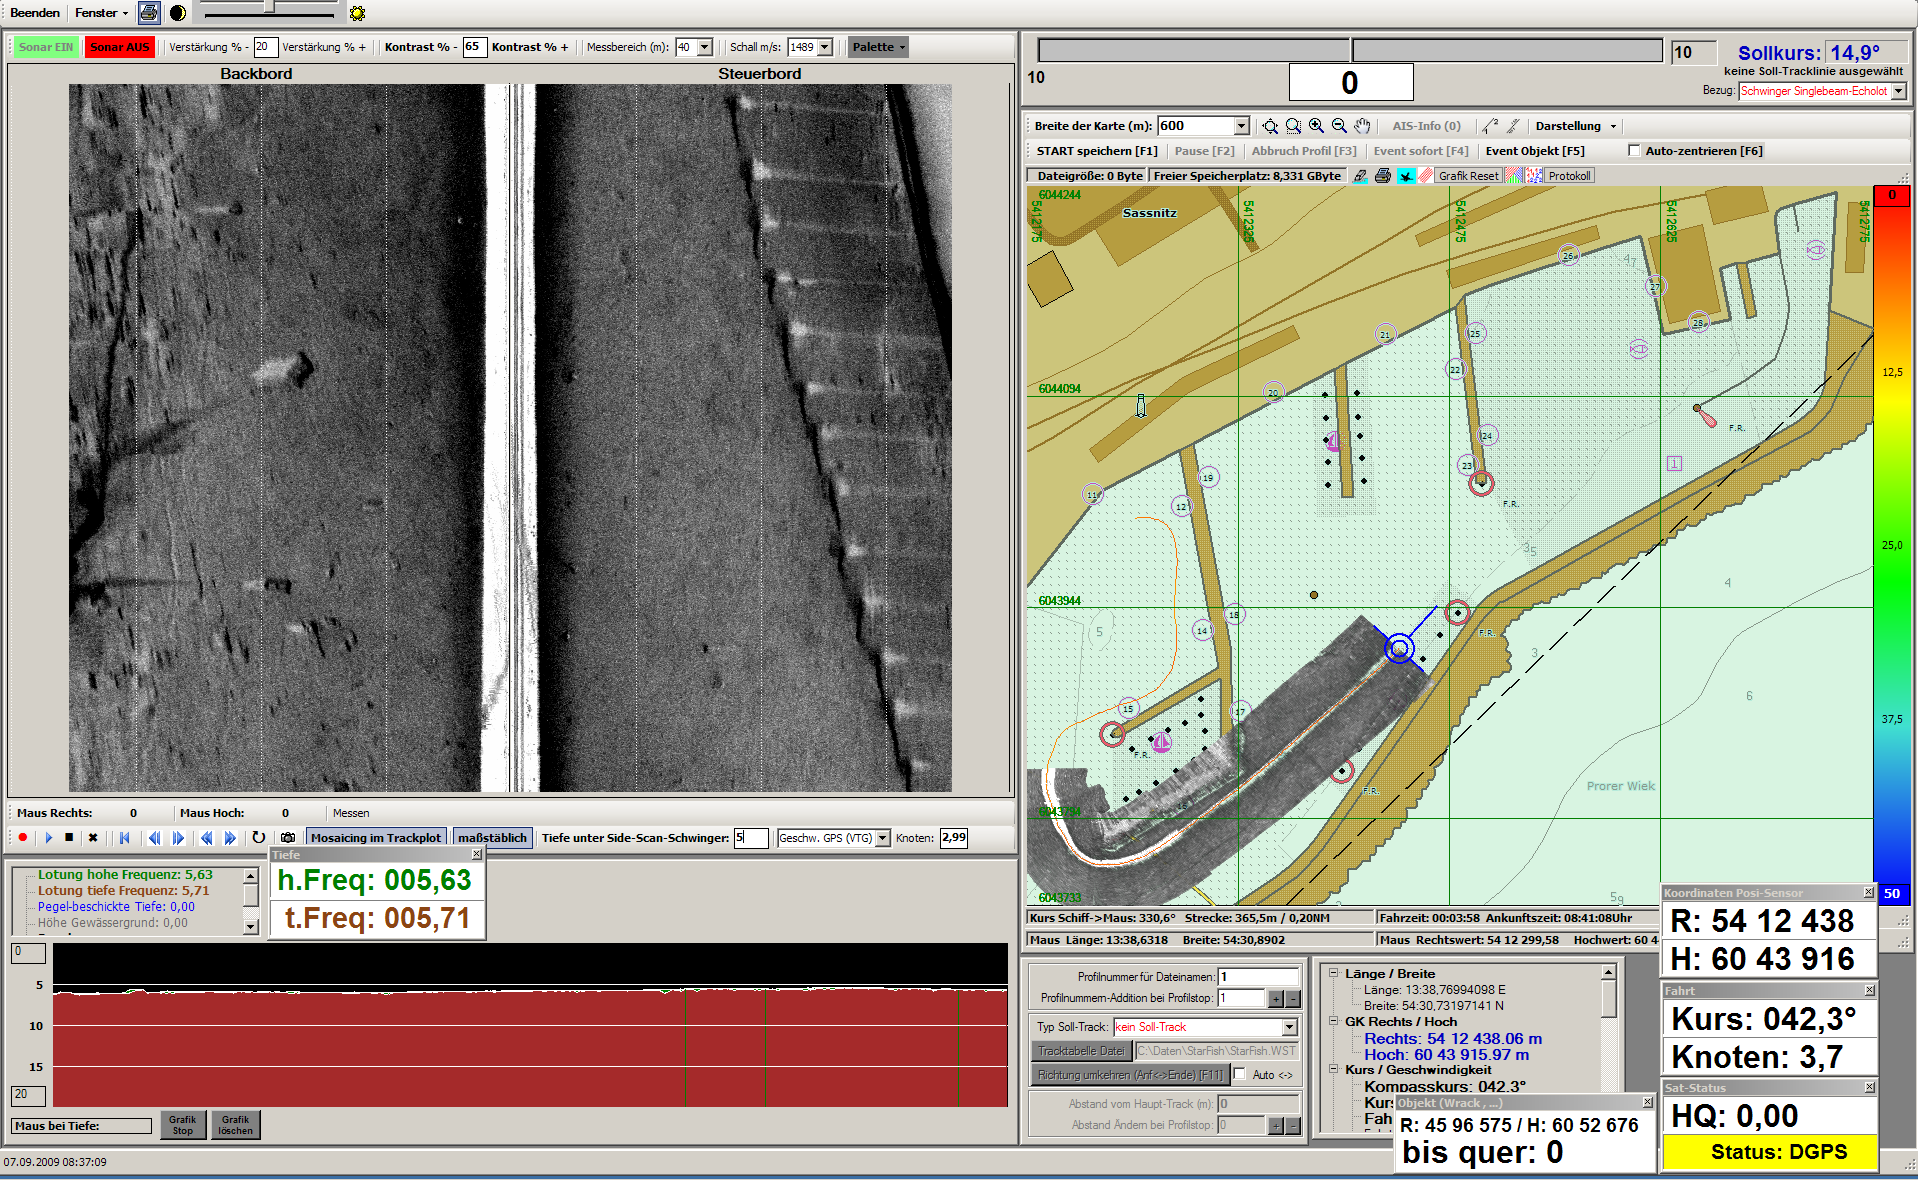The height and width of the screenshot is (1199, 1926).
Task: Click the printer icon in top menu bar
Action: [x=149, y=13]
